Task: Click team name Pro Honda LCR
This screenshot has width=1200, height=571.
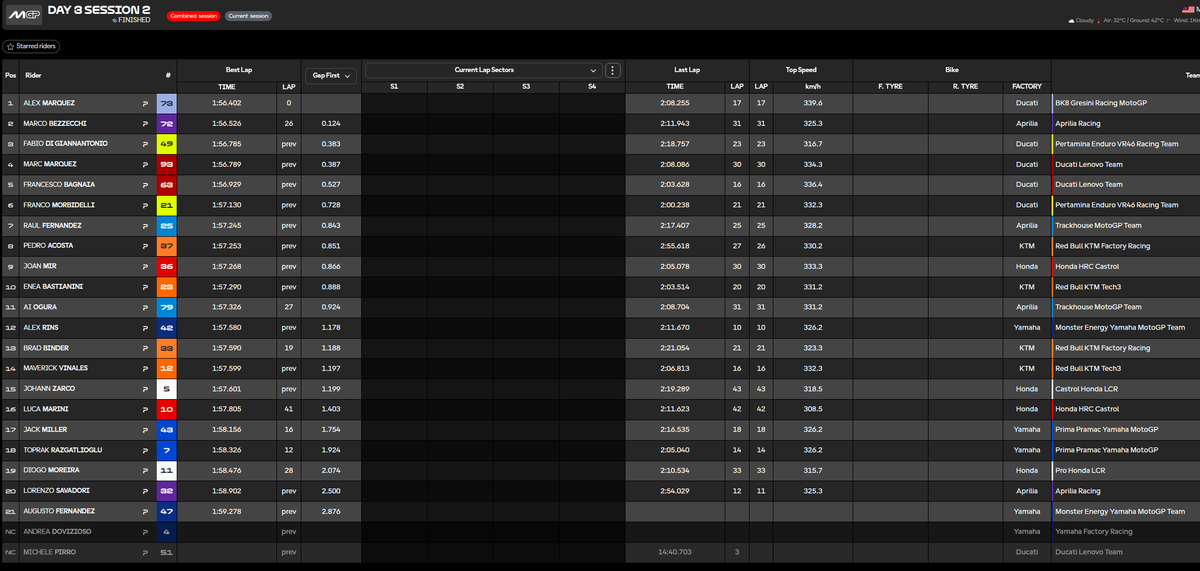Action: pyautogui.click(x=1079, y=470)
